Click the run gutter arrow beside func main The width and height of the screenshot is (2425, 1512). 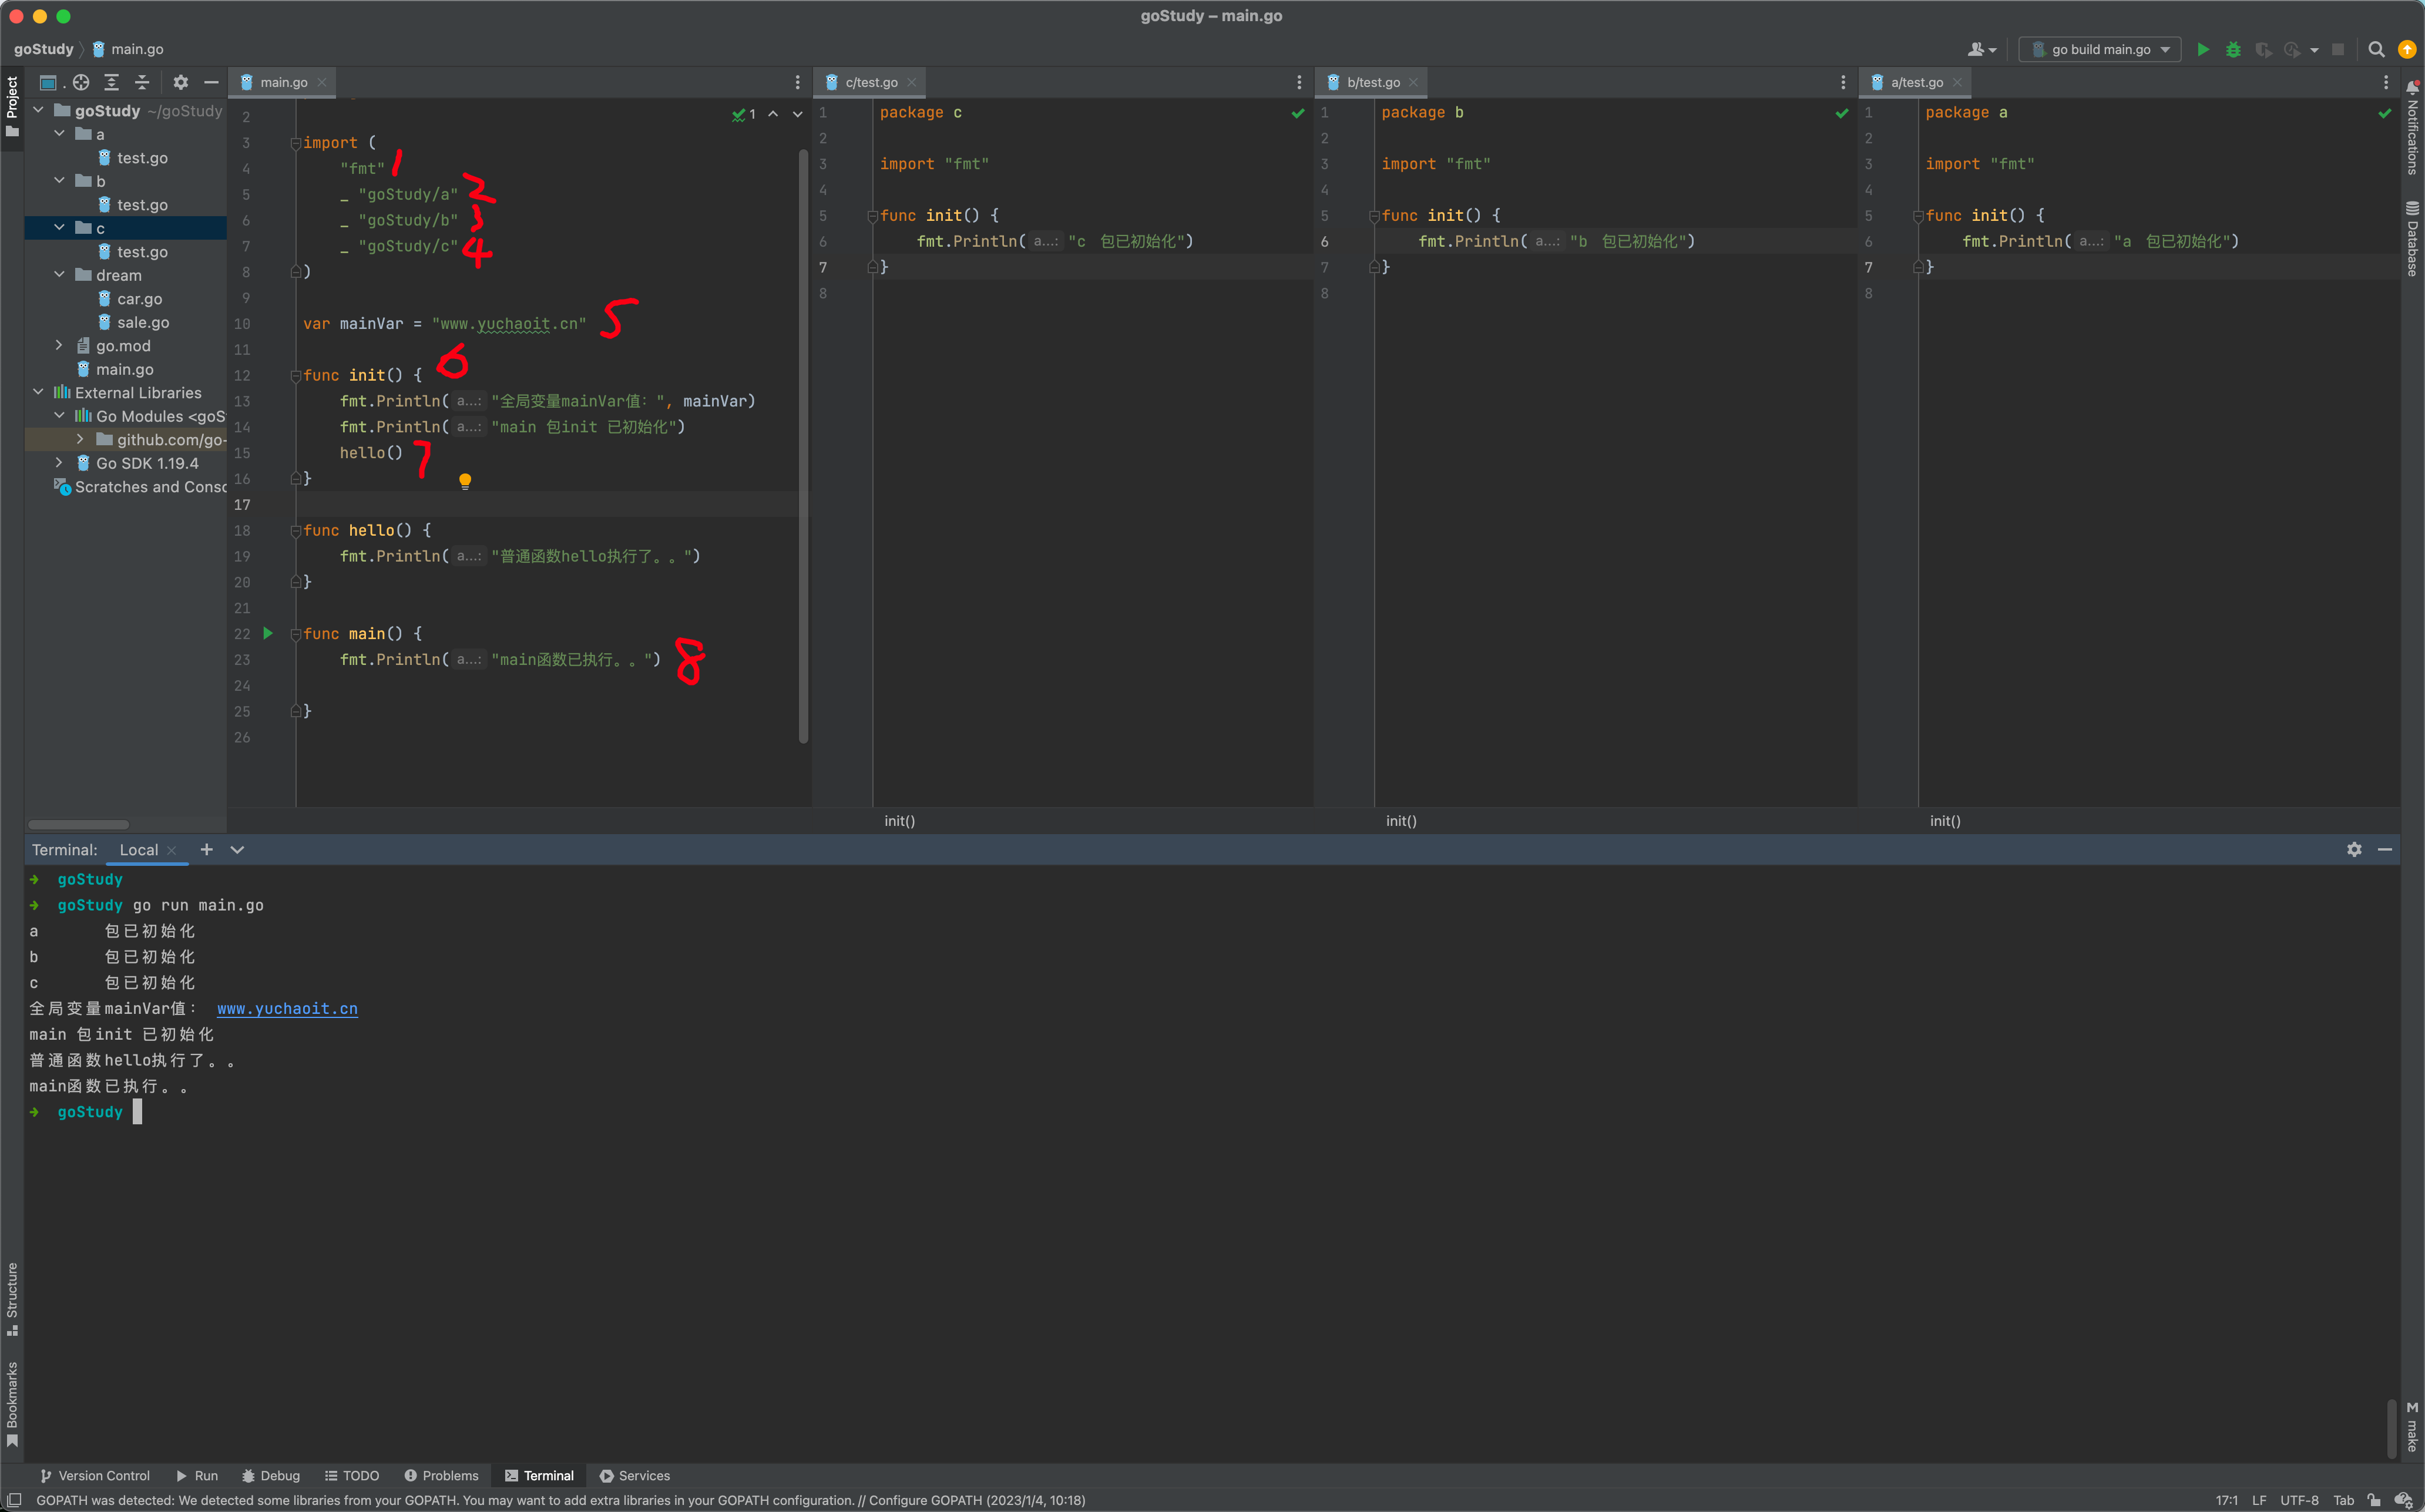coord(268,633)
